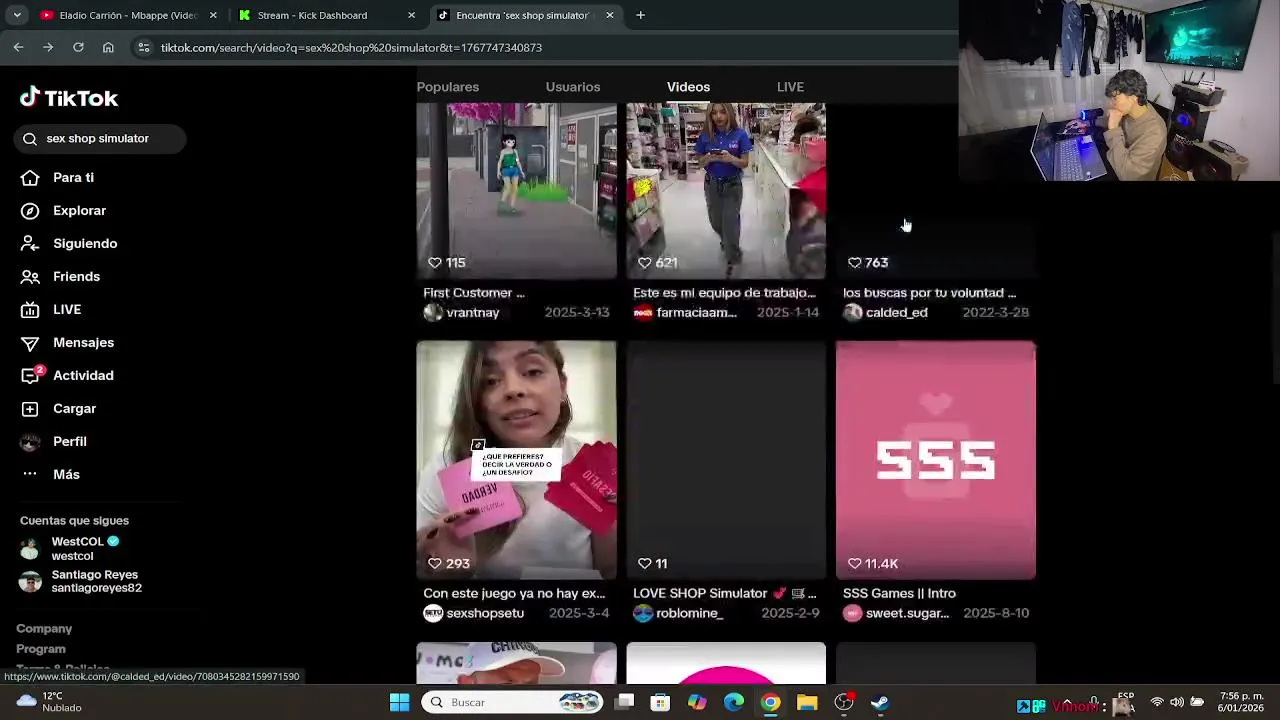
Task: Open Santiago Reyes followed account
Action: click(x=81, y=581)
